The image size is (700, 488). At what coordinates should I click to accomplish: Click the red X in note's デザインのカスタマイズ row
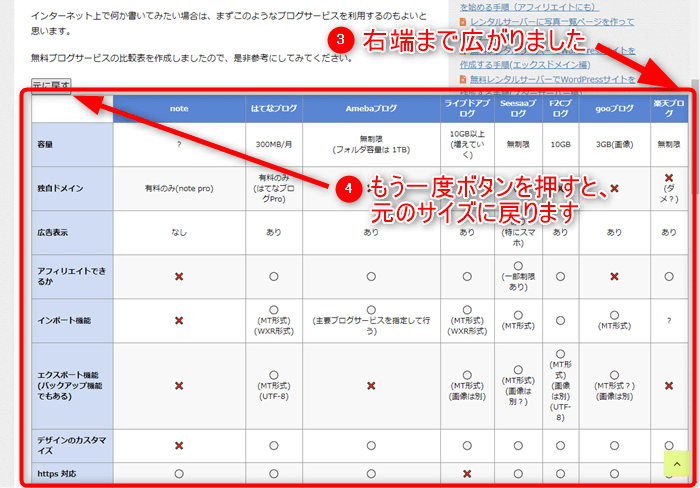179,446
